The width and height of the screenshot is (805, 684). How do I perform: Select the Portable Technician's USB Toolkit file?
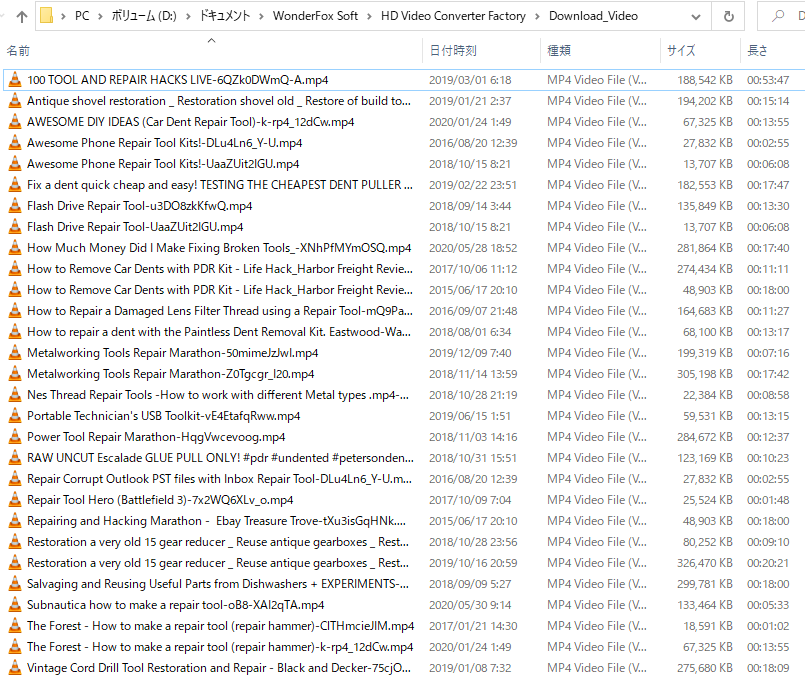coord(163,416)
